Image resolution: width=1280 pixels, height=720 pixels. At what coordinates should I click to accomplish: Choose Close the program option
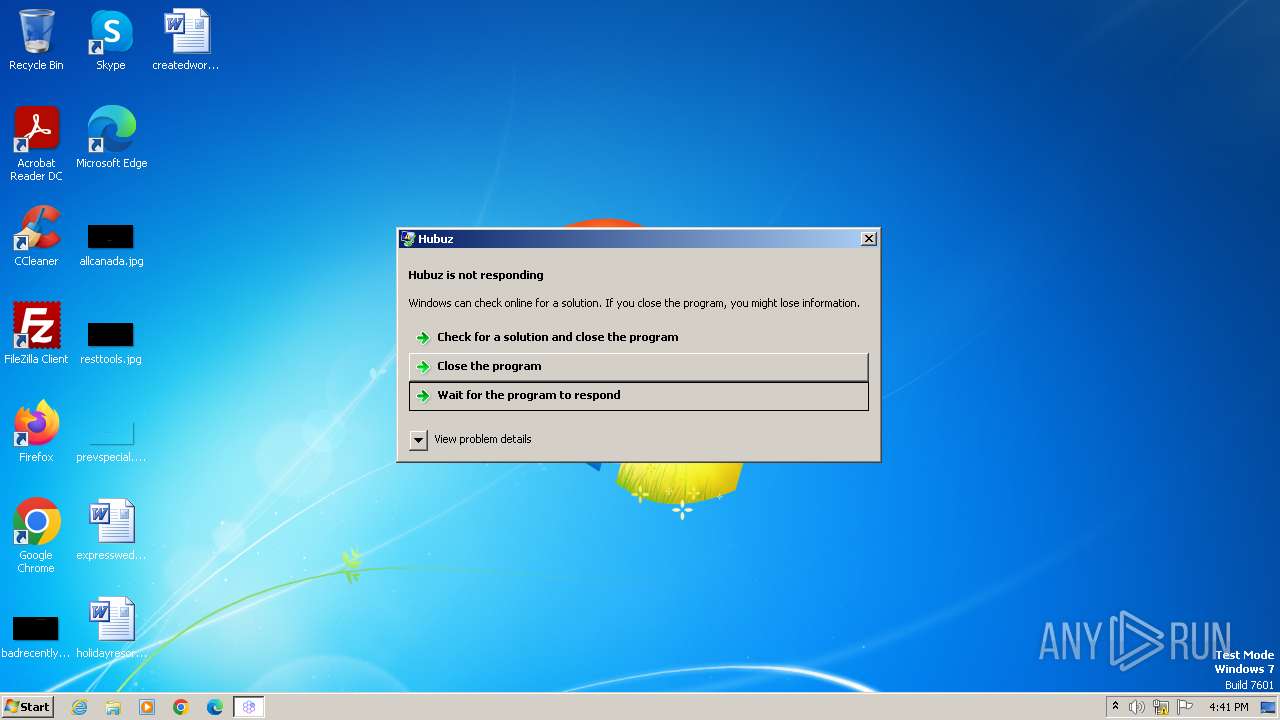click(x=638, y=366)
